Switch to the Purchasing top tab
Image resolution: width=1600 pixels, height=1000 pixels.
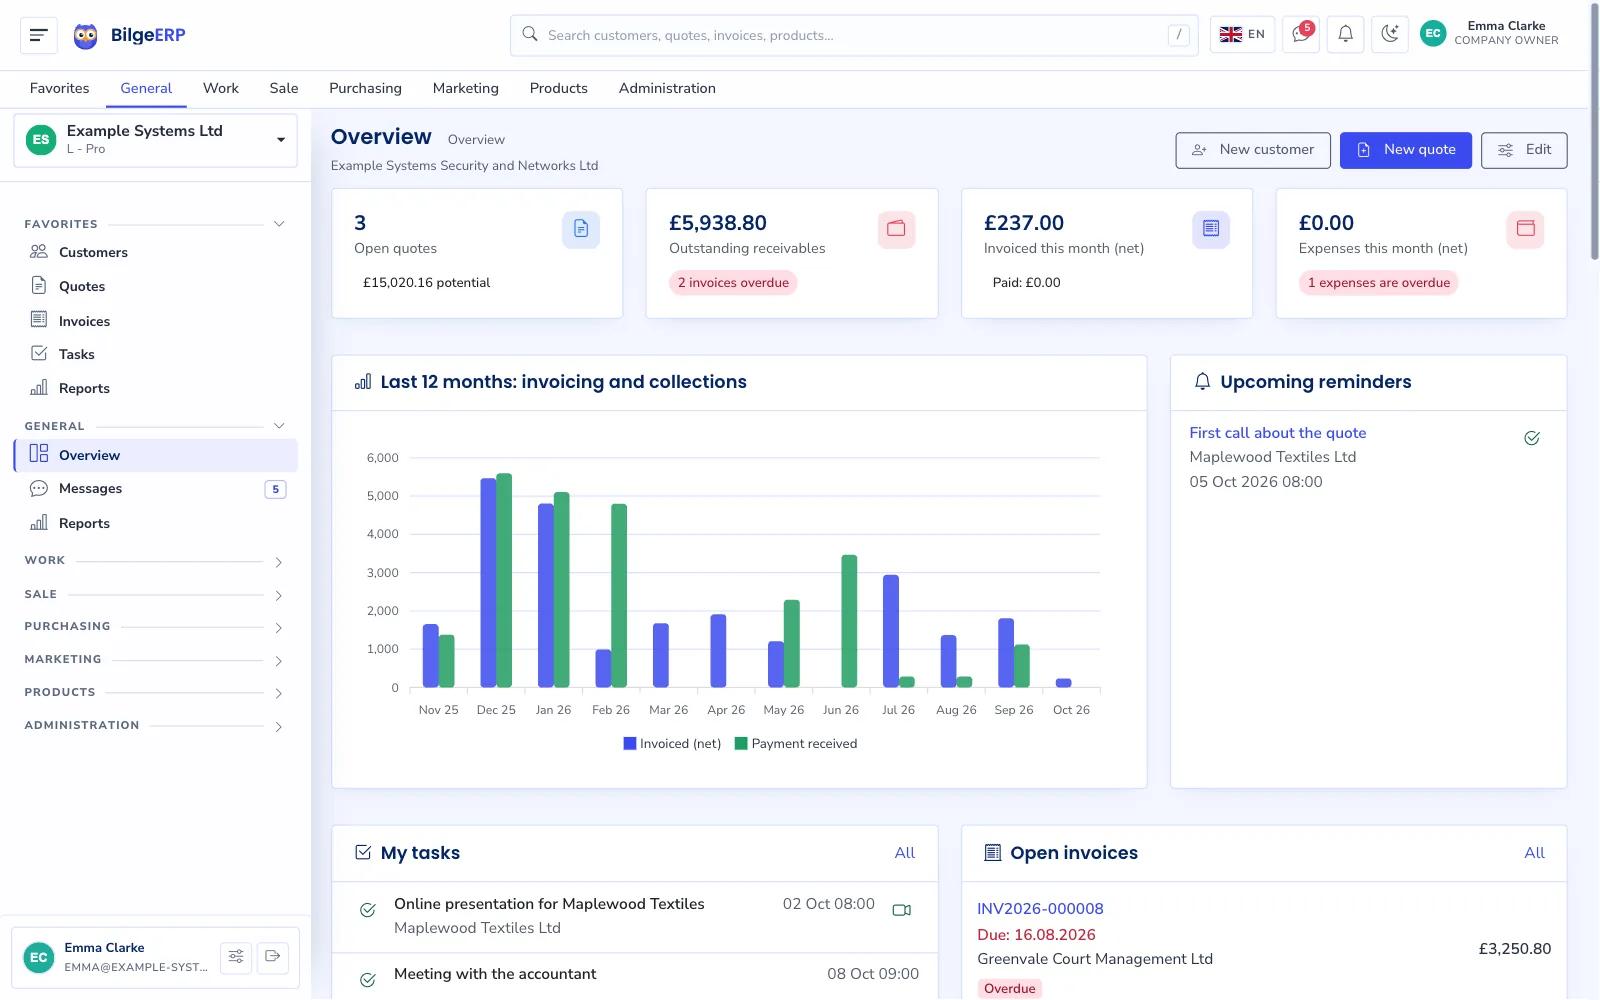point(365,88)
